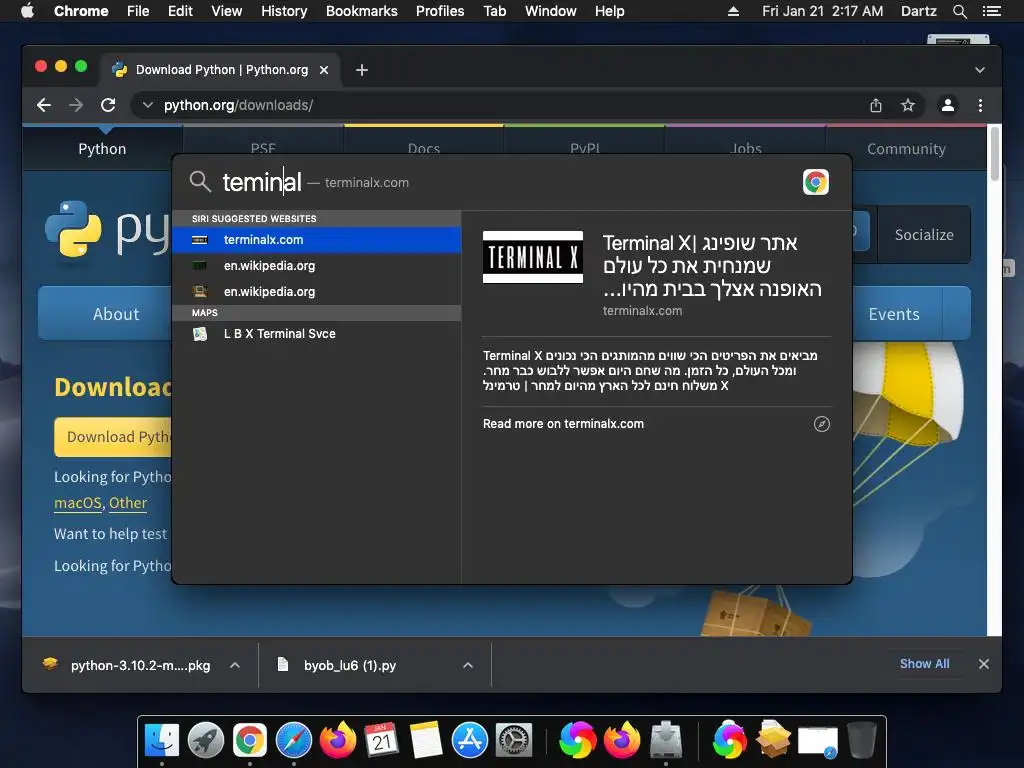
Task: Open Finder from the Dock
Action: (x=162, y=741)
